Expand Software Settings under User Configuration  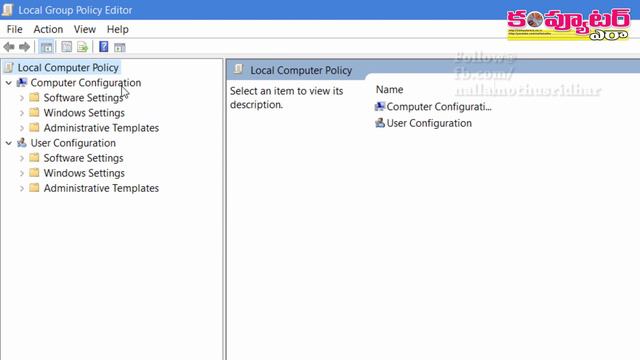pos(22,158)
